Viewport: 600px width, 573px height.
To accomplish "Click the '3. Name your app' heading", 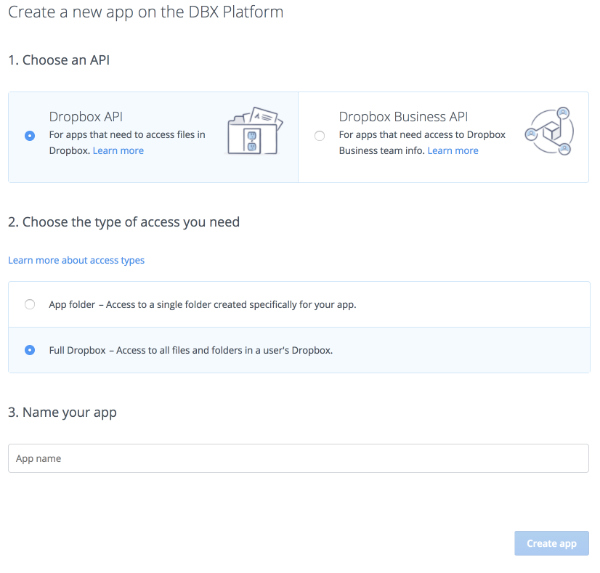I will click(62, 412).
